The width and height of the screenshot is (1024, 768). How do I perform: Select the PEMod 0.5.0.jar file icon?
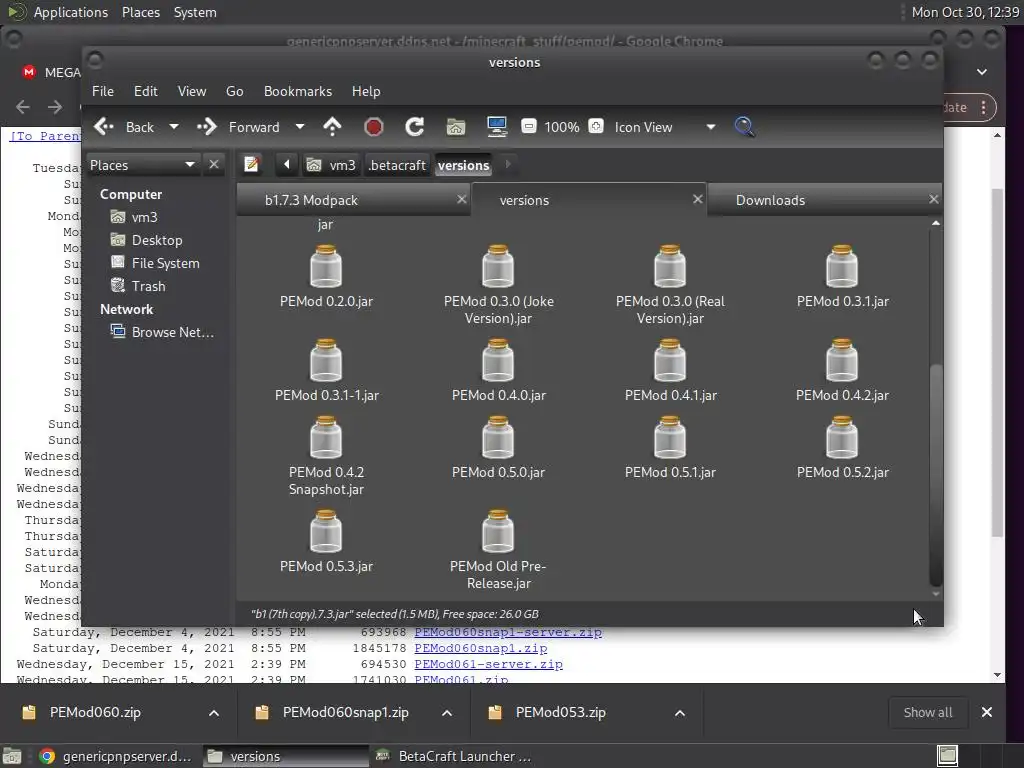(x=498, y=438)
